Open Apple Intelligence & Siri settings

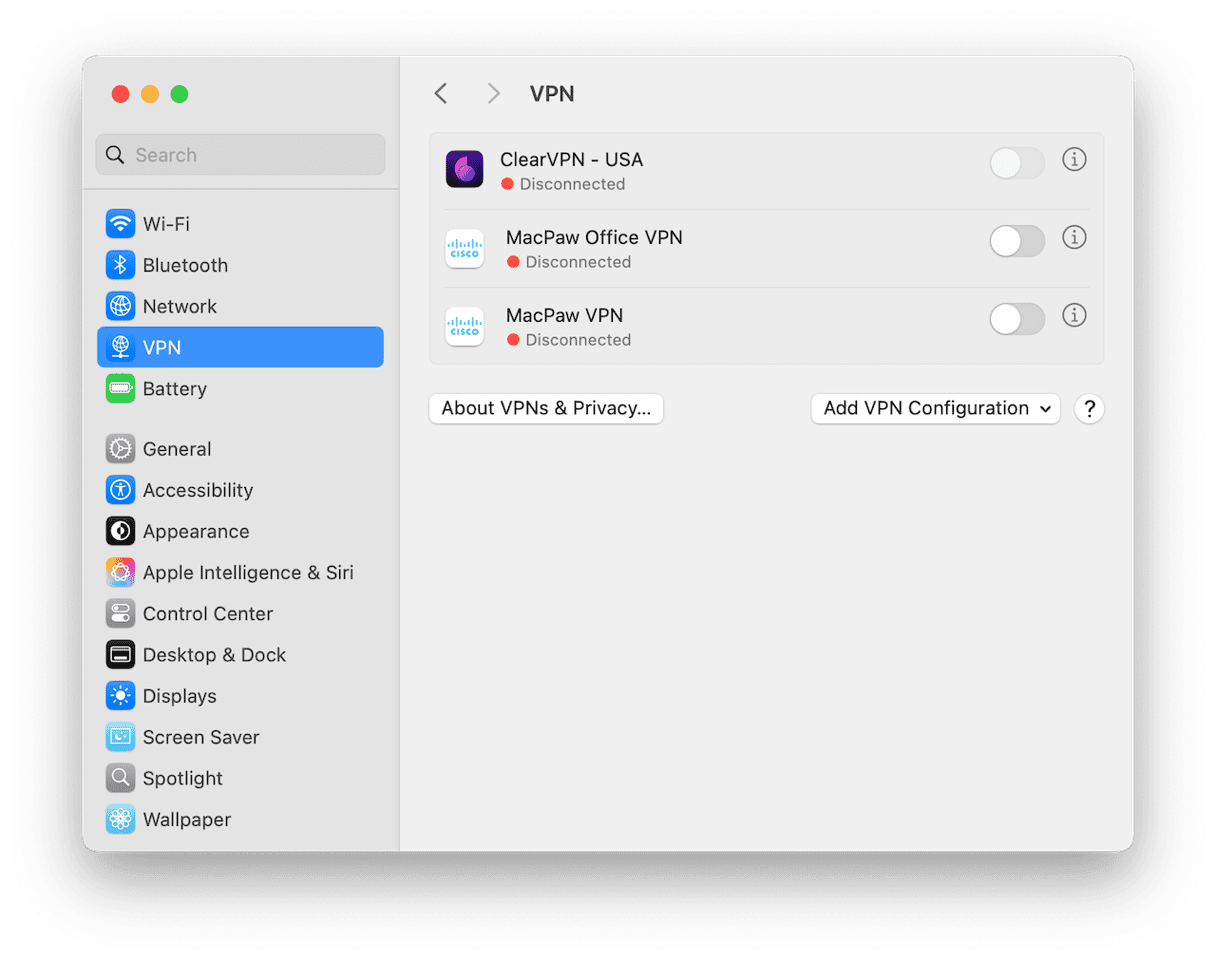[247, 573]
